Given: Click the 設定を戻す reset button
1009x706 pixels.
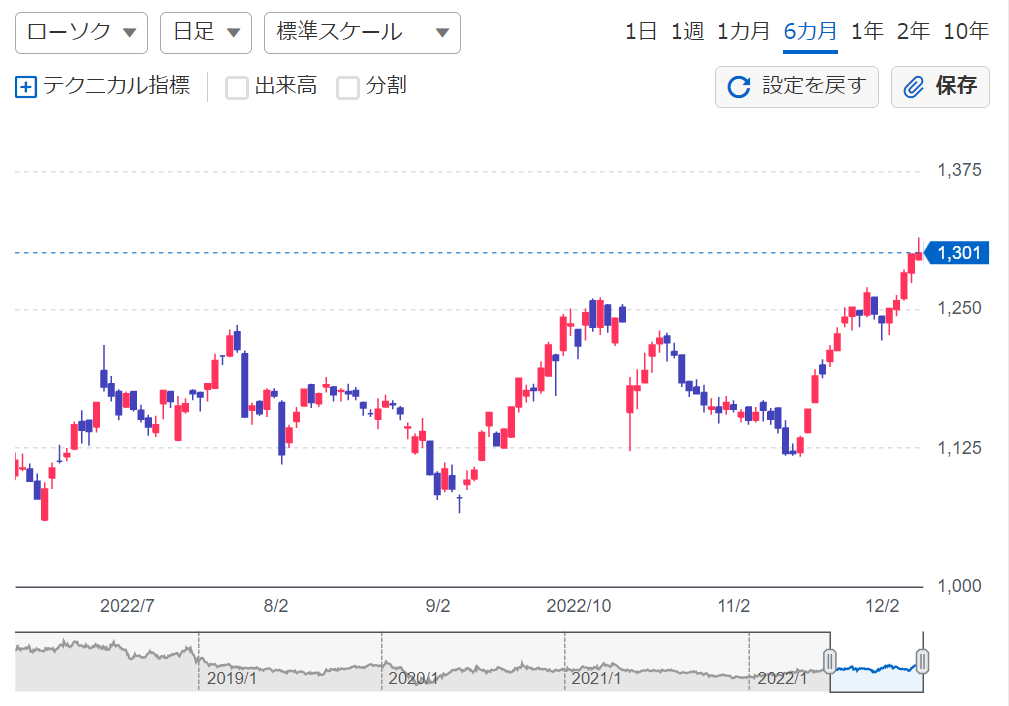Looking at the screenshot, I should click(x=797, y=87).
